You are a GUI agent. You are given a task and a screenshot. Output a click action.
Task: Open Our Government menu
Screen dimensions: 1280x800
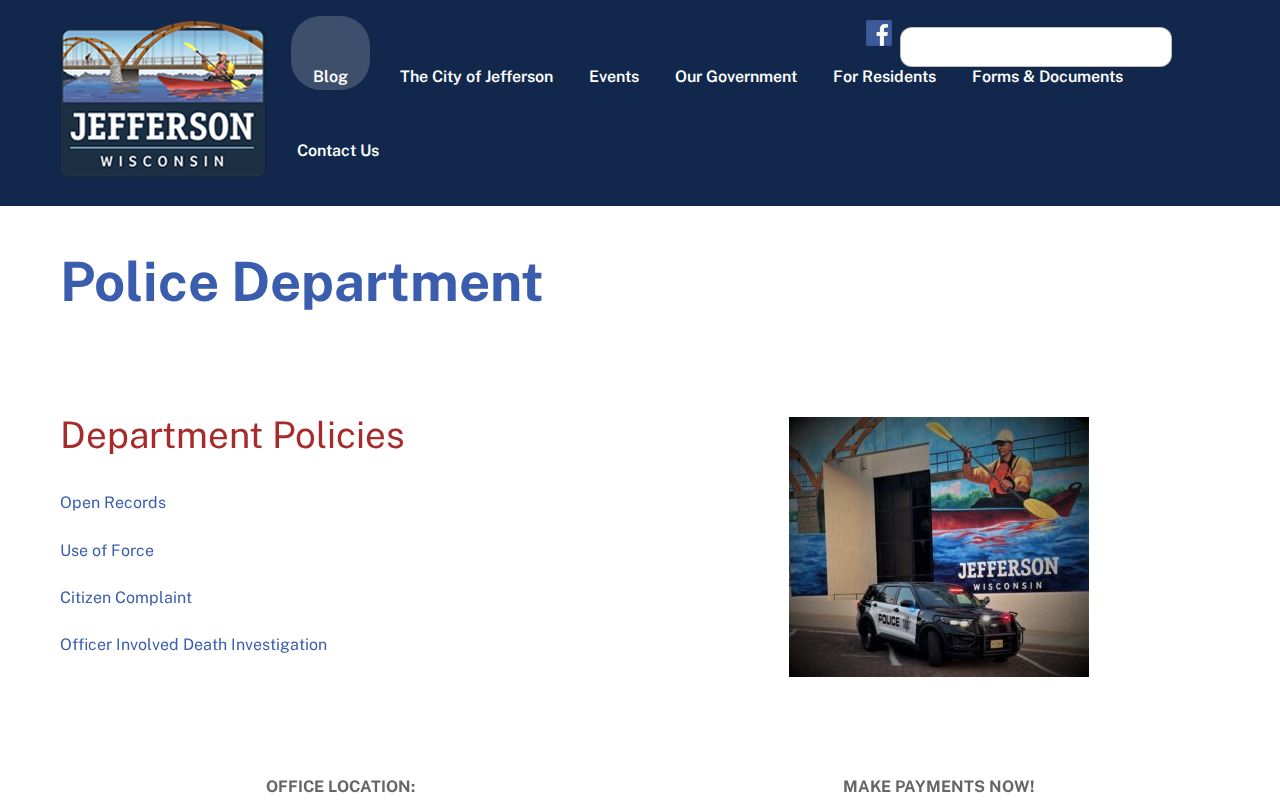(736, 77)
